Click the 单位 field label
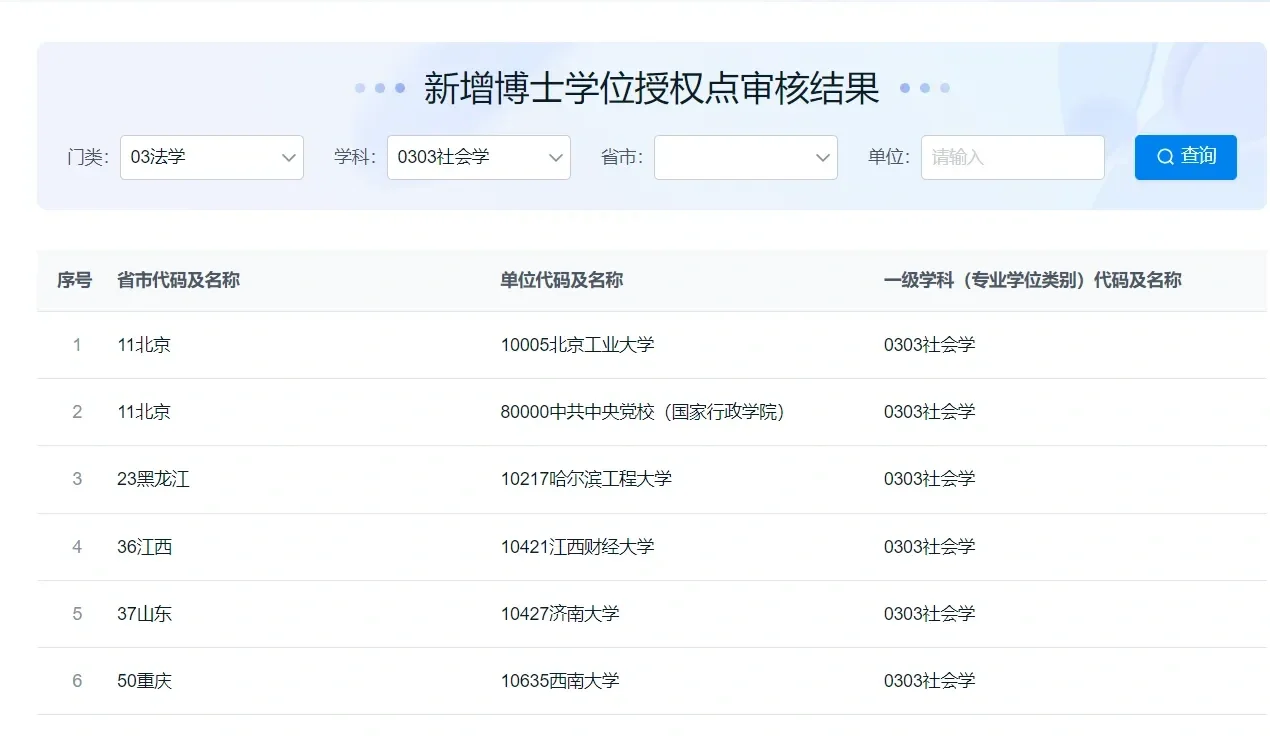This screenshot has width=1270, height=741. [889, 157]
